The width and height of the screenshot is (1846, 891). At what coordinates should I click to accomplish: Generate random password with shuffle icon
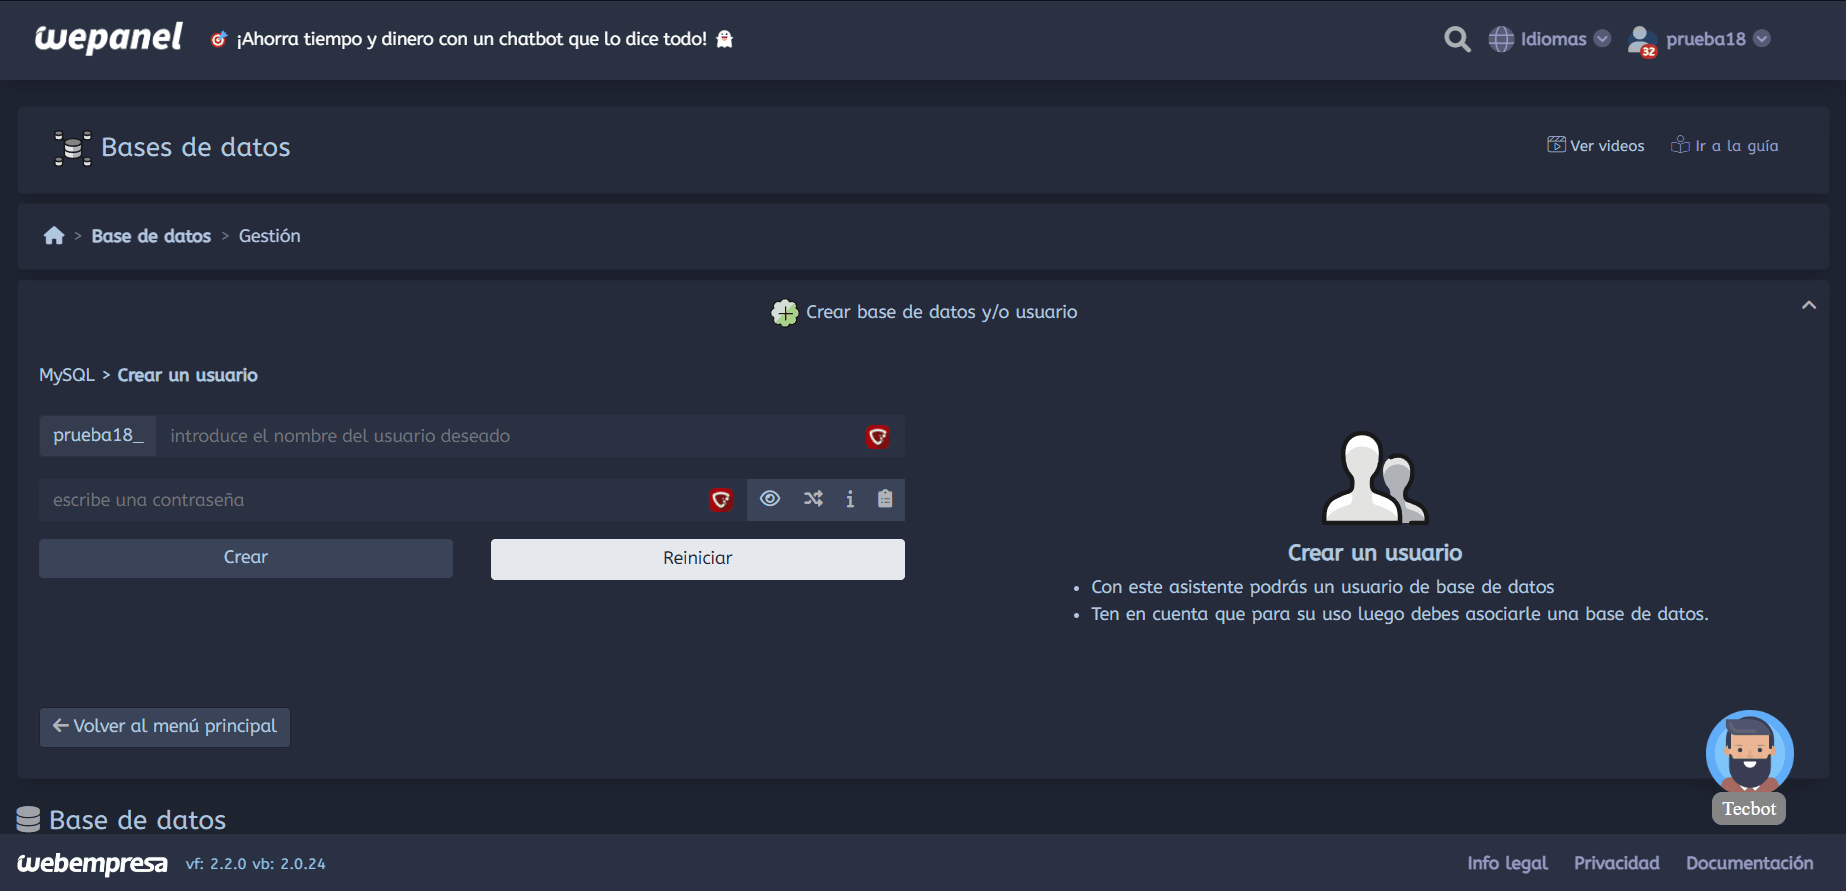813,499
